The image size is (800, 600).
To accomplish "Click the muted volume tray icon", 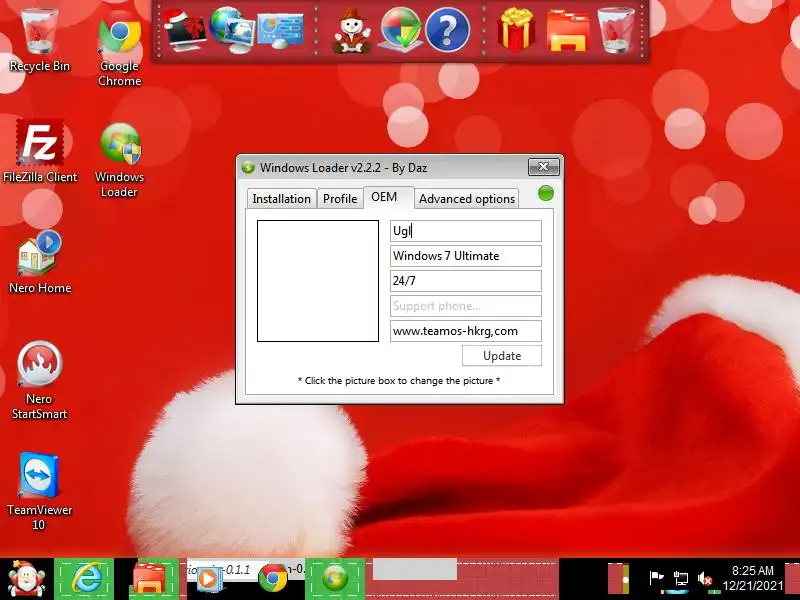I will coord(705,579).
